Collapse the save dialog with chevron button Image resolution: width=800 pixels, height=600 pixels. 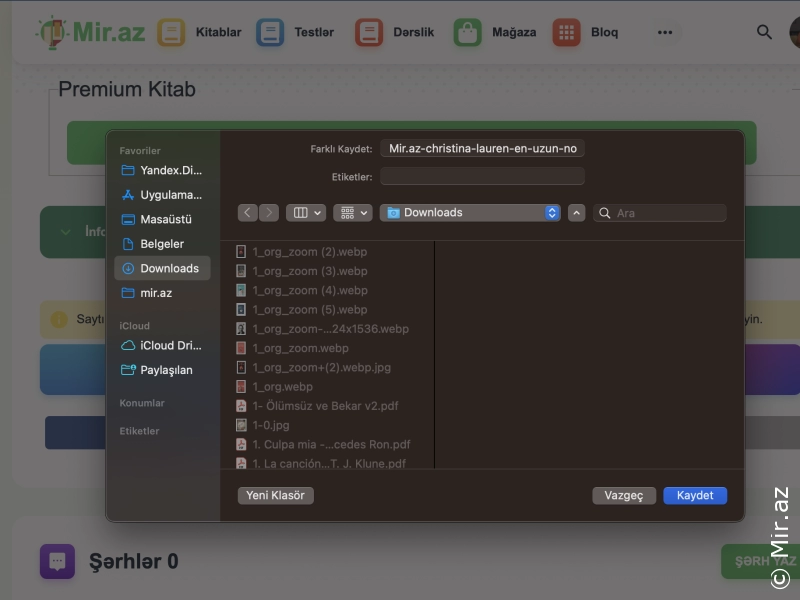(x=576, y=213)
